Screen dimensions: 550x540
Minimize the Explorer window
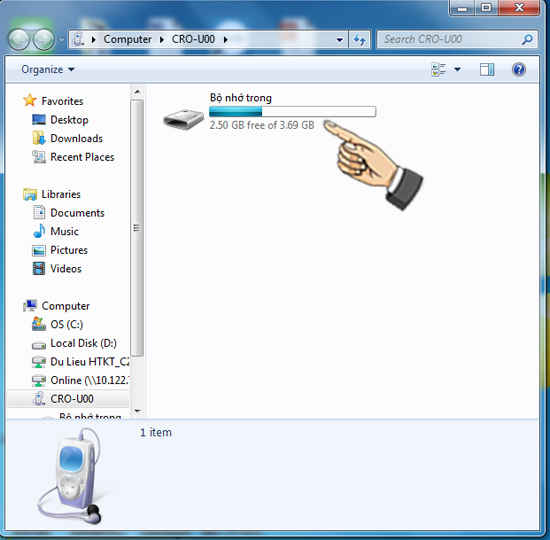462,8
